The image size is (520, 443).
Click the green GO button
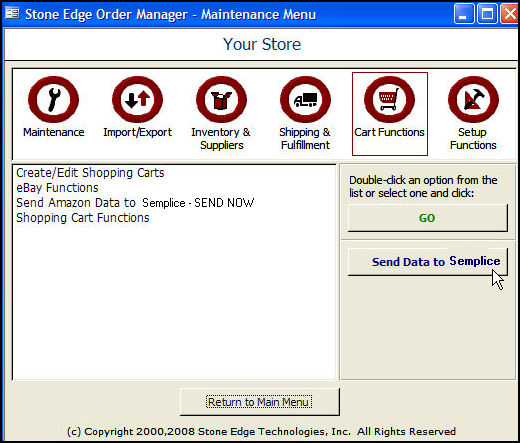(428, 218)
